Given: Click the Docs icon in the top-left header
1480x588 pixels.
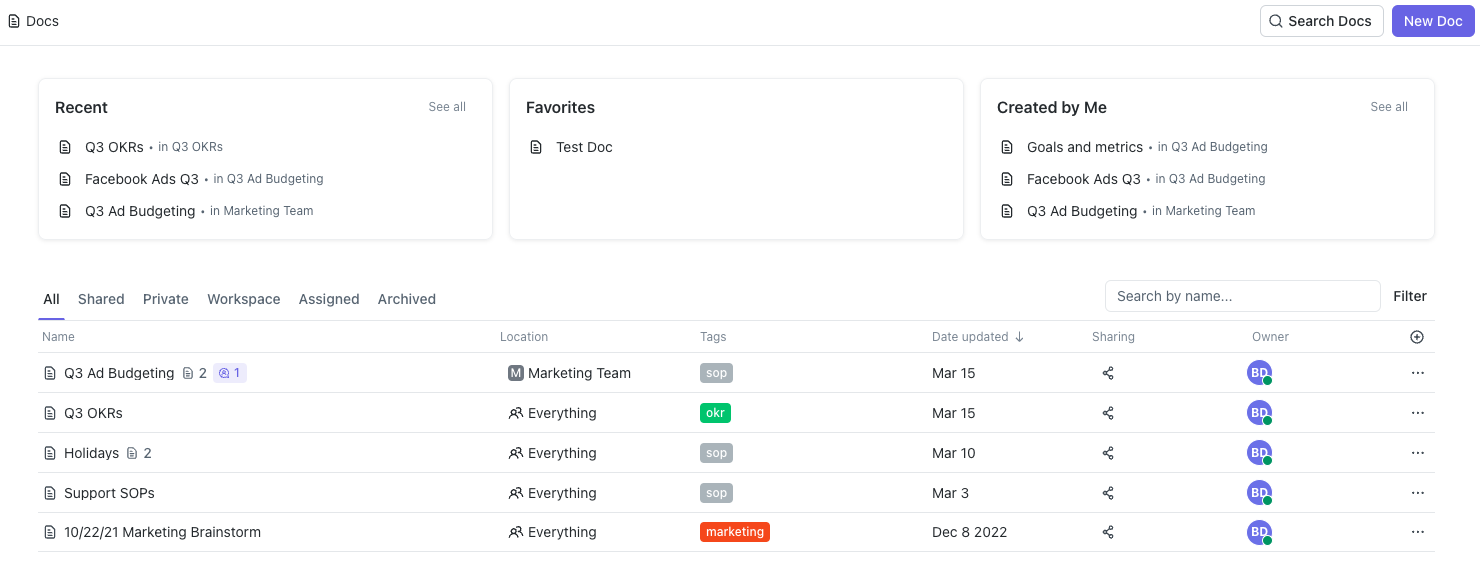Looking at the screenshot, I should click(x=15, y=20).
